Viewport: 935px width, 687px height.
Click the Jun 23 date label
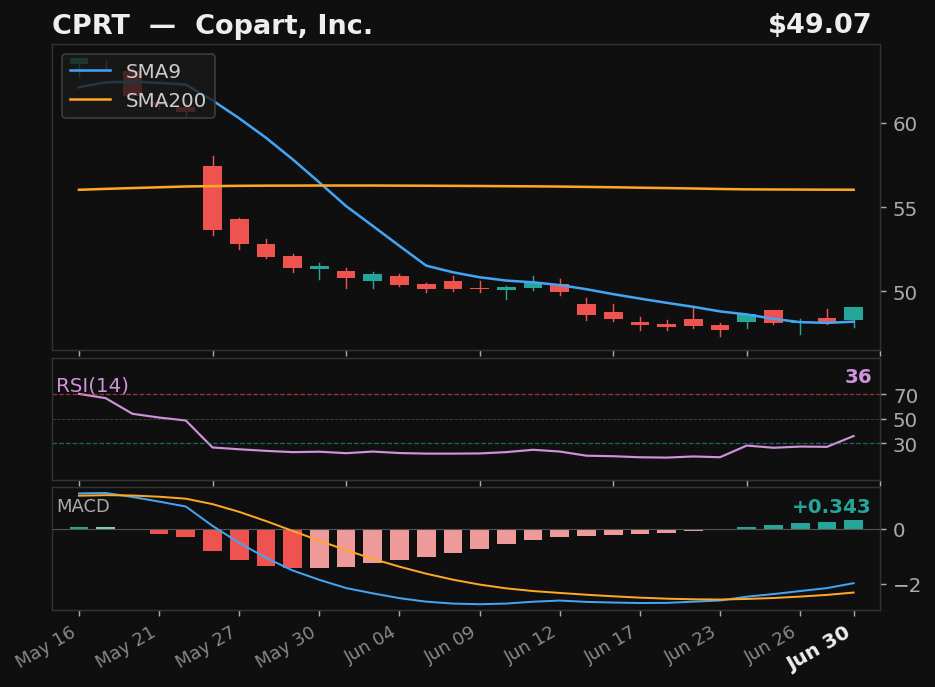689,645
